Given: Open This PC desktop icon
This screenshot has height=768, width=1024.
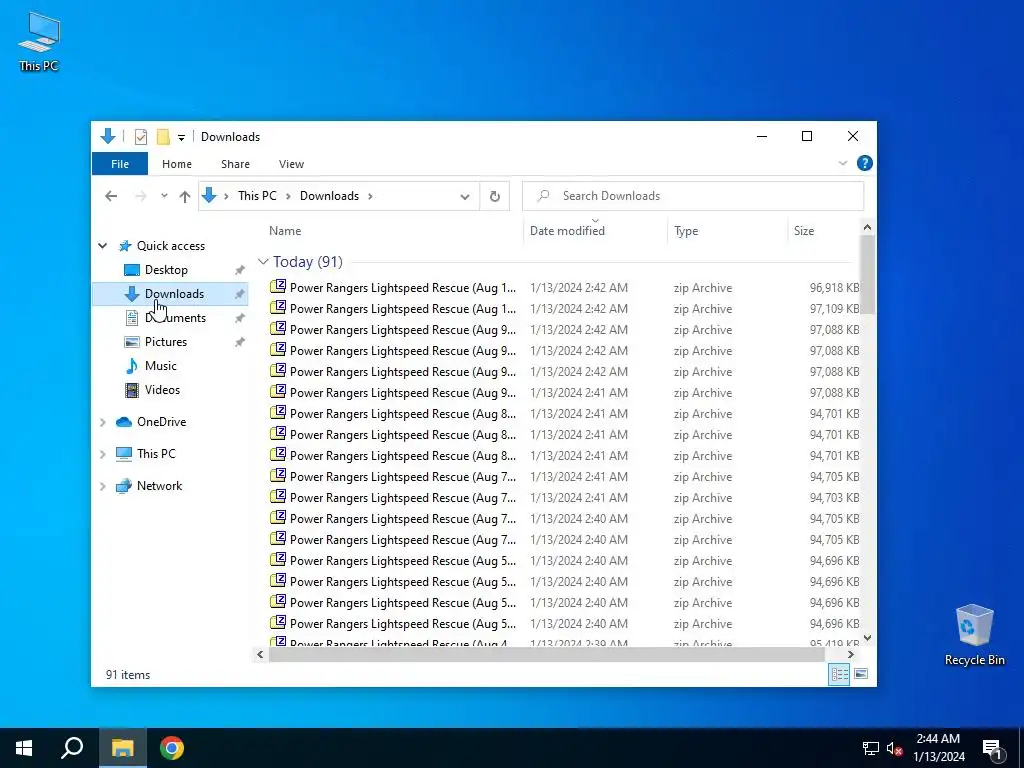Looking at the screenshot, I should pos(39,41).
